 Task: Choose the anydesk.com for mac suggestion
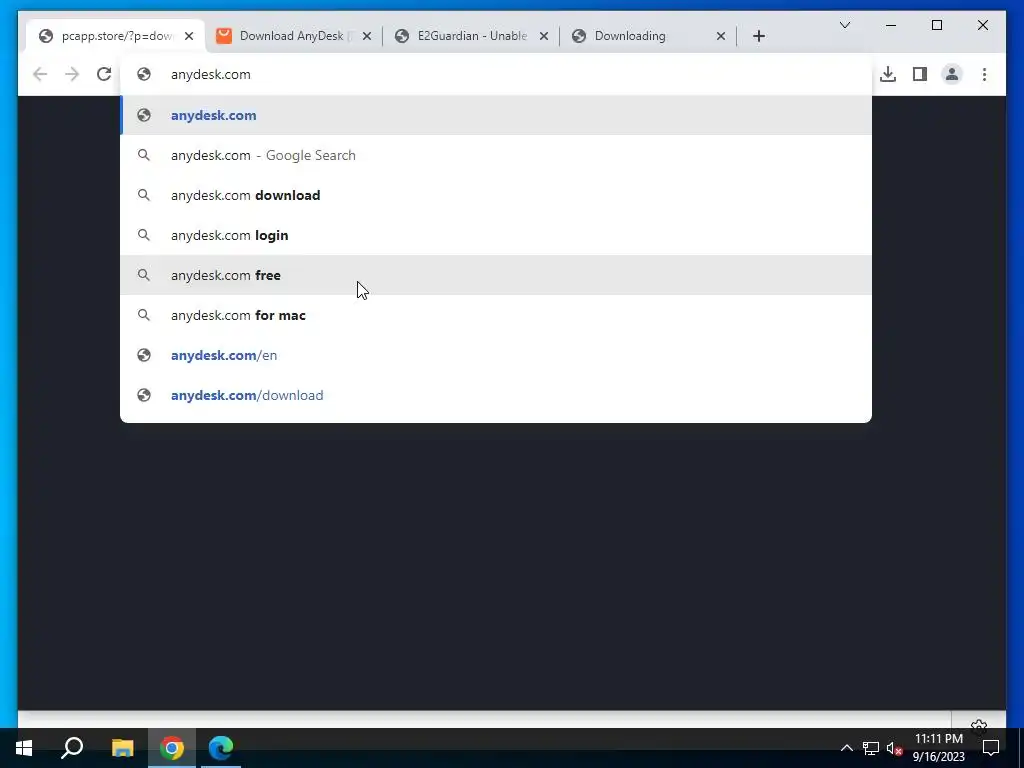(x=496, y=315)
